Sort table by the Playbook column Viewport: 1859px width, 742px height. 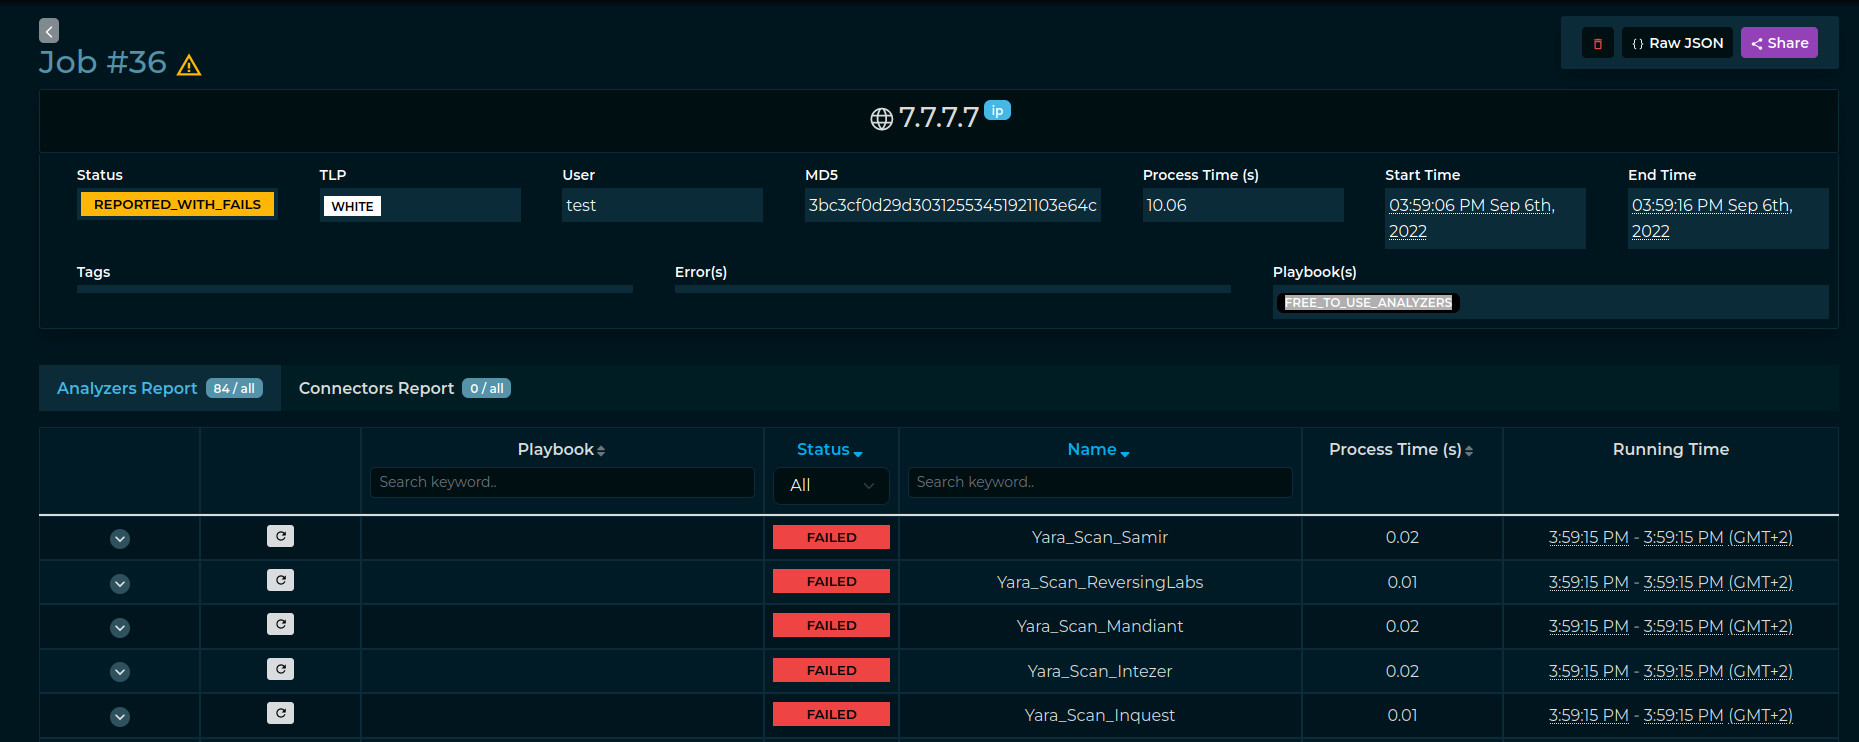561,449
